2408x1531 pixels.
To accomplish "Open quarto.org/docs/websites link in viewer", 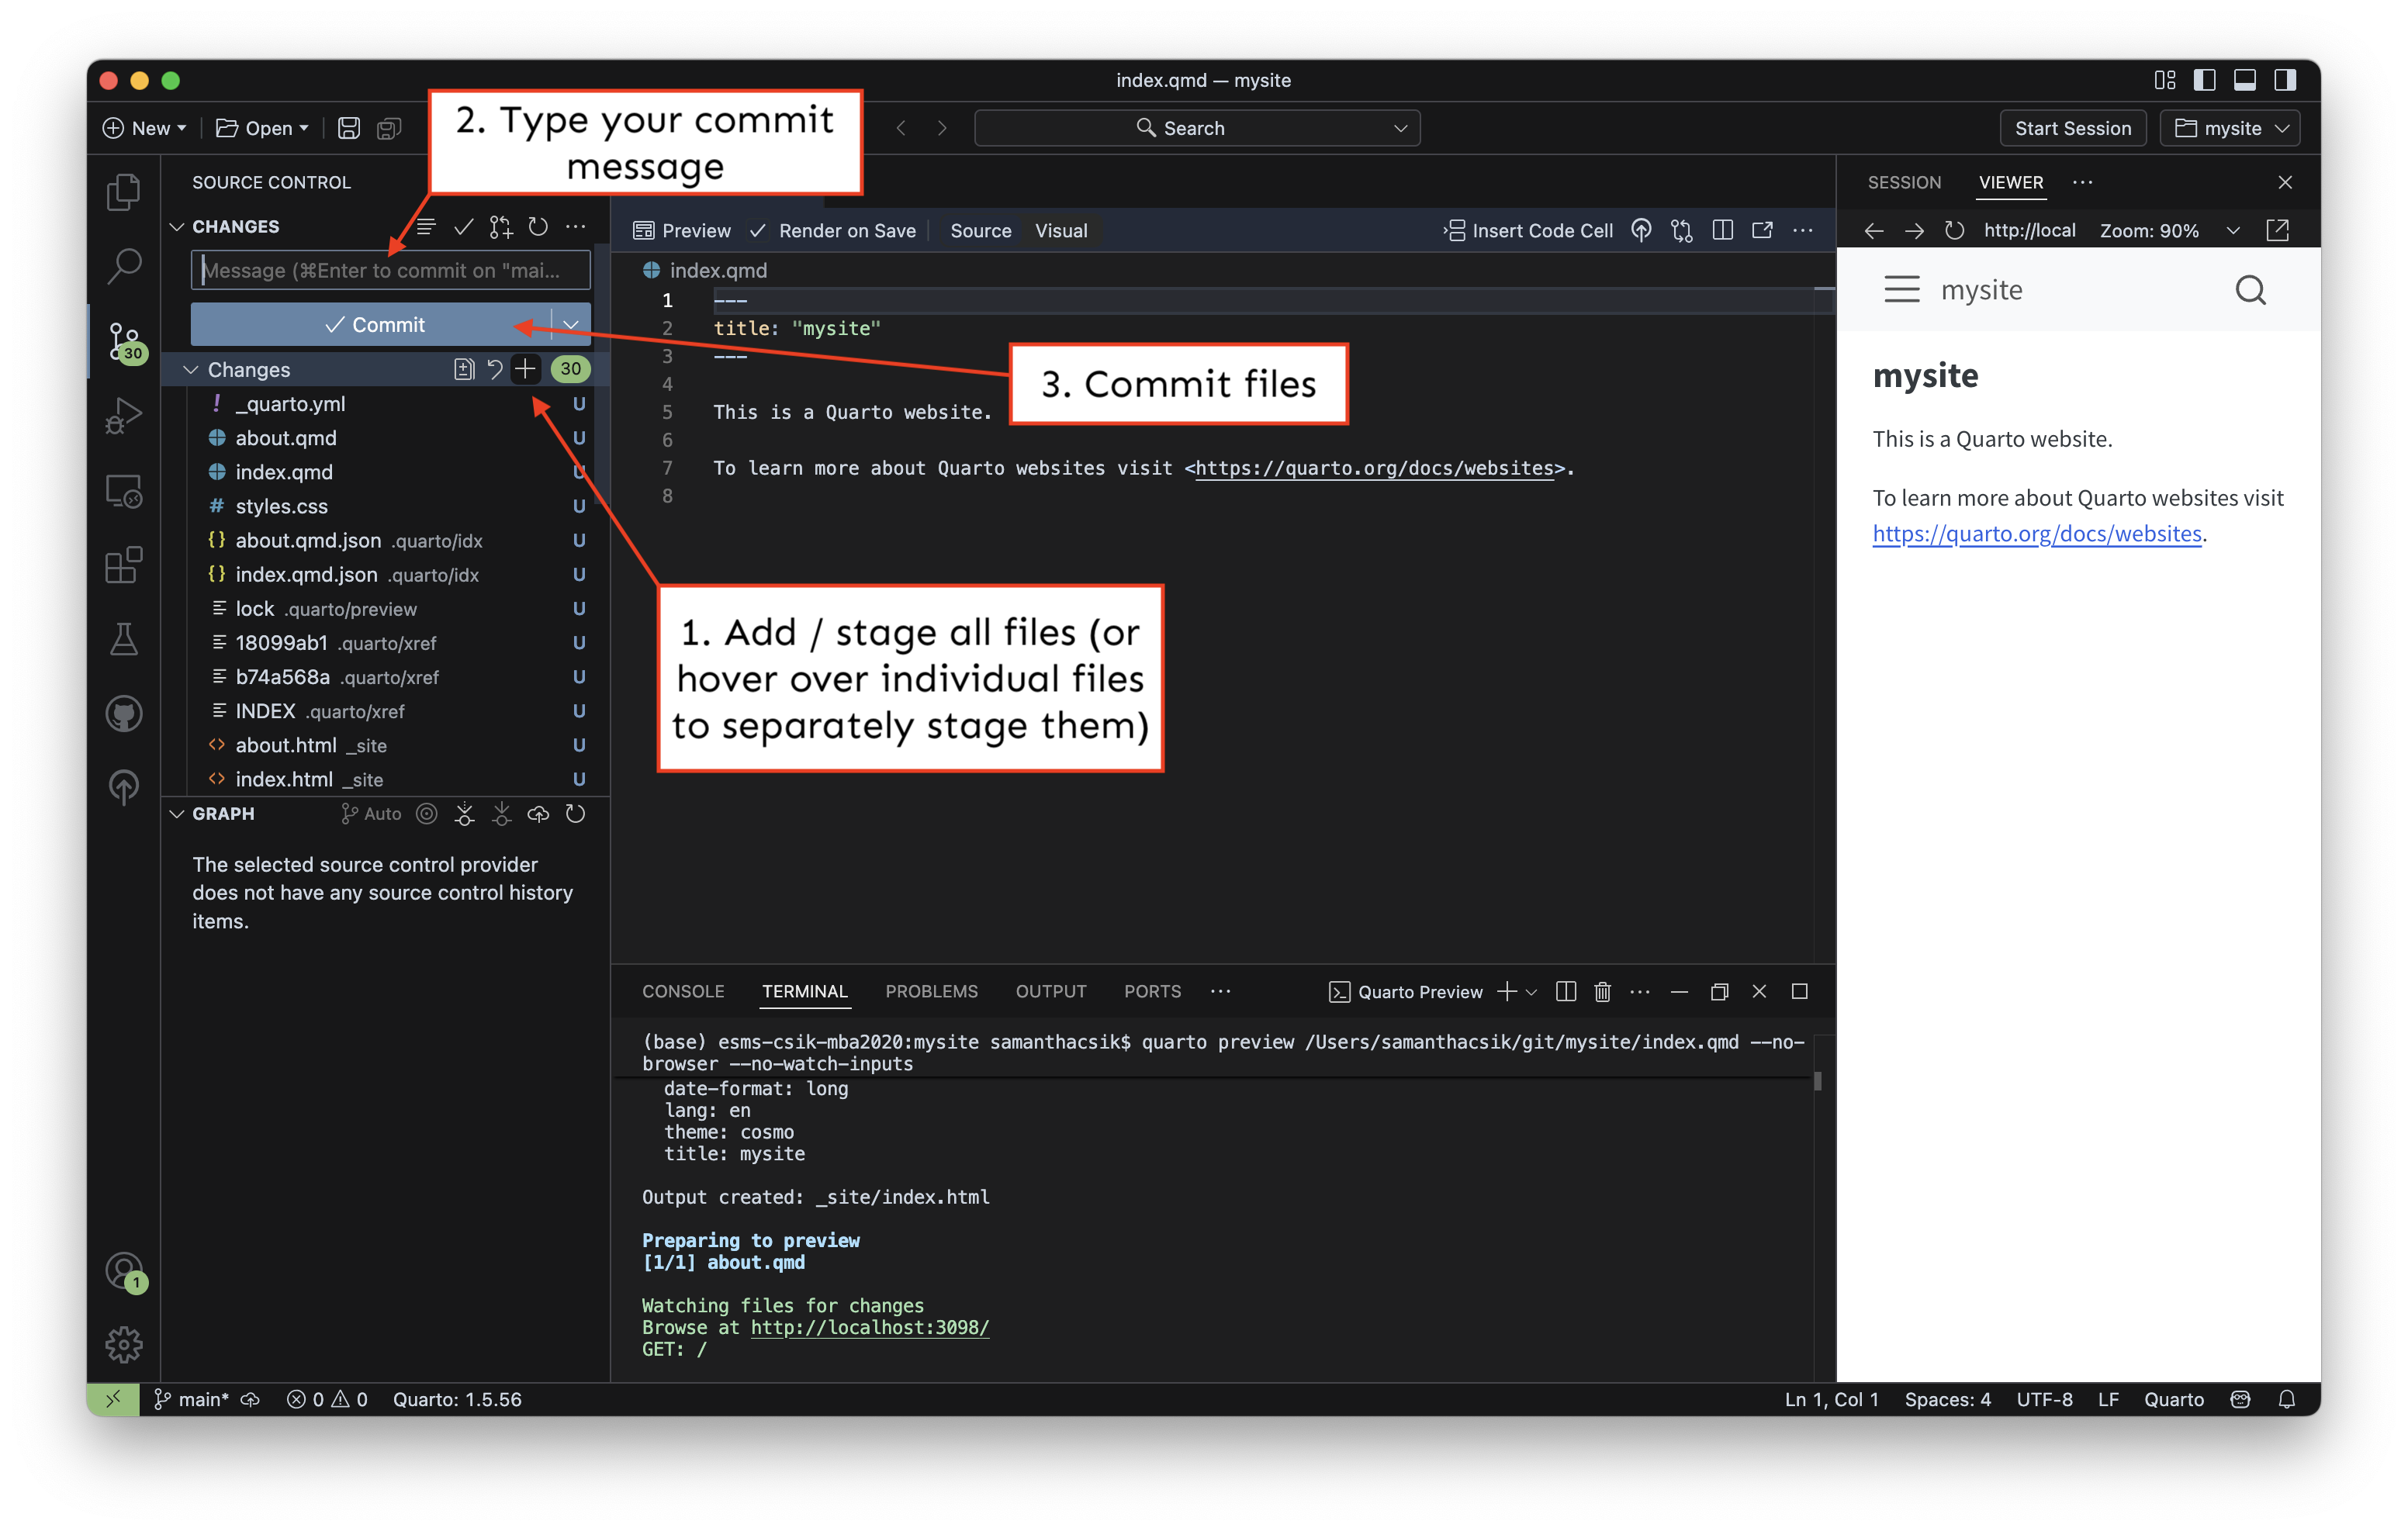I will (x=2036, y=533).
